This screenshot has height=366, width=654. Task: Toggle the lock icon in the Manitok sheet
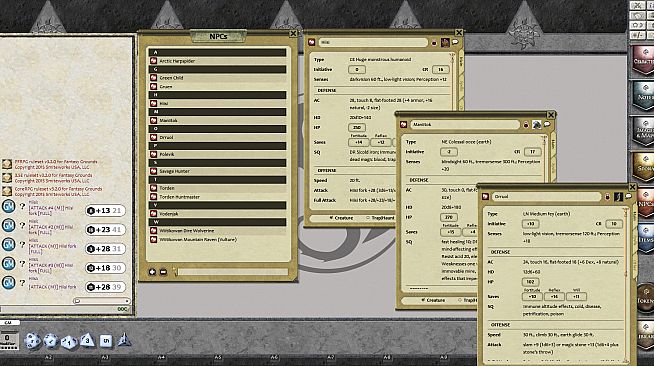coord(526,125)
